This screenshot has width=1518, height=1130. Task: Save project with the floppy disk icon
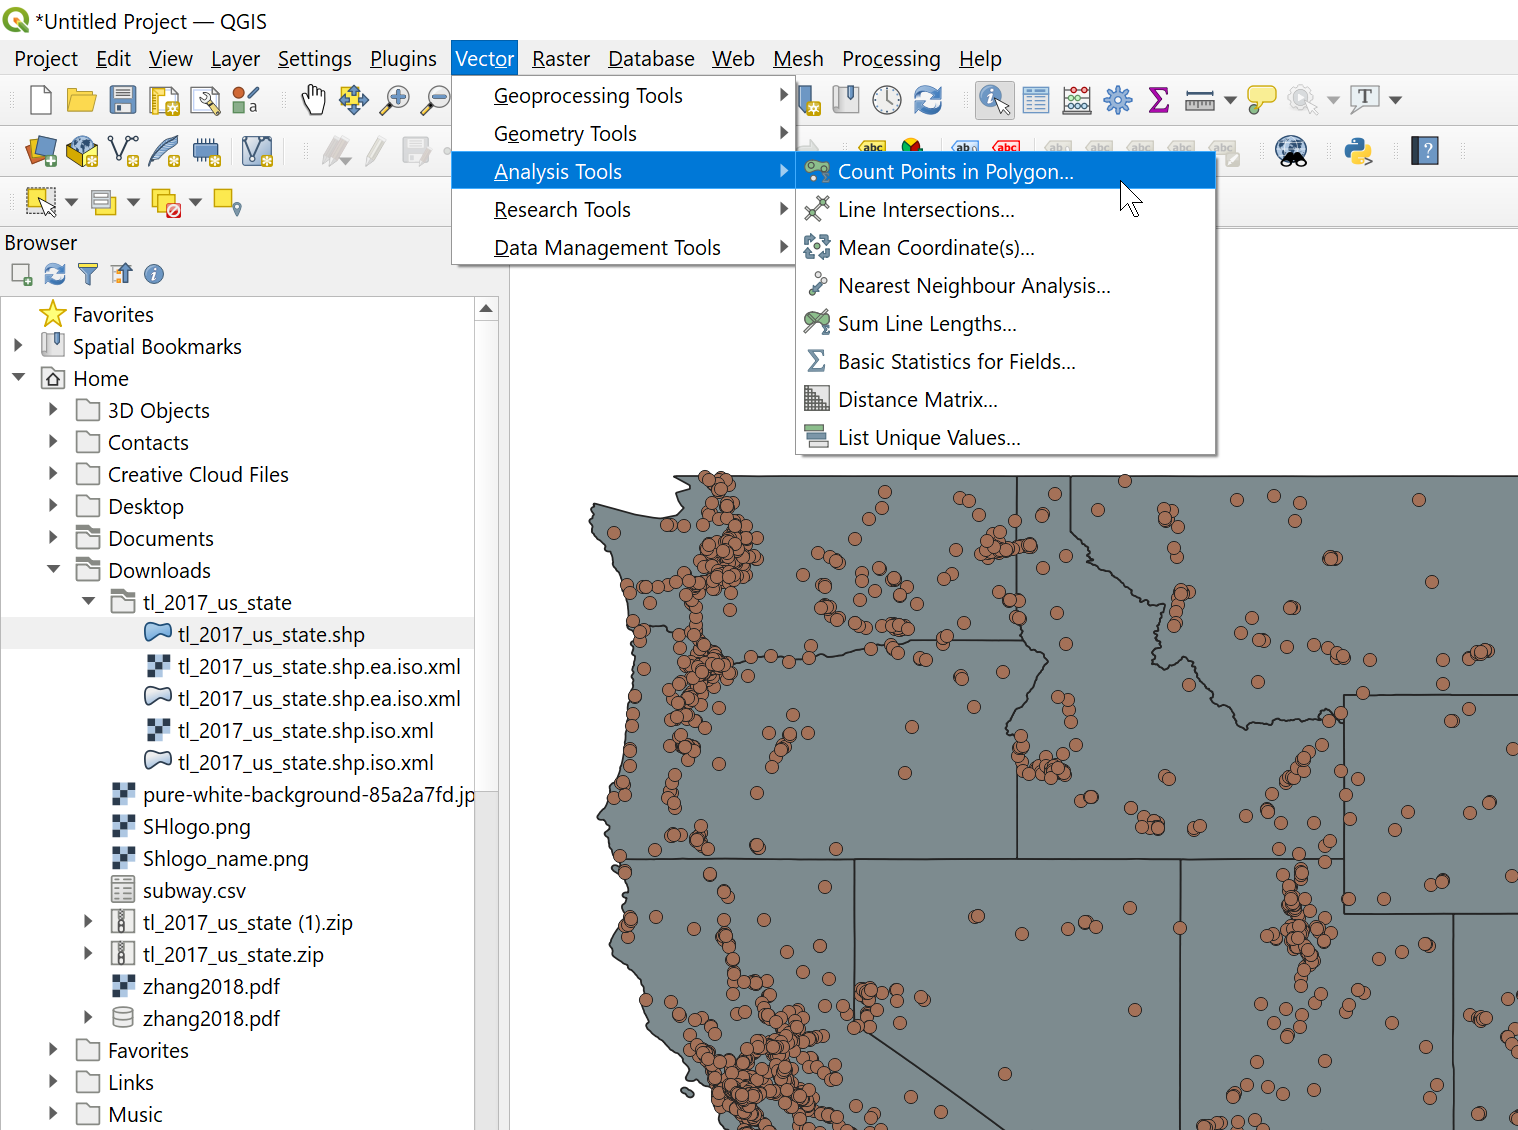point(122,99)
